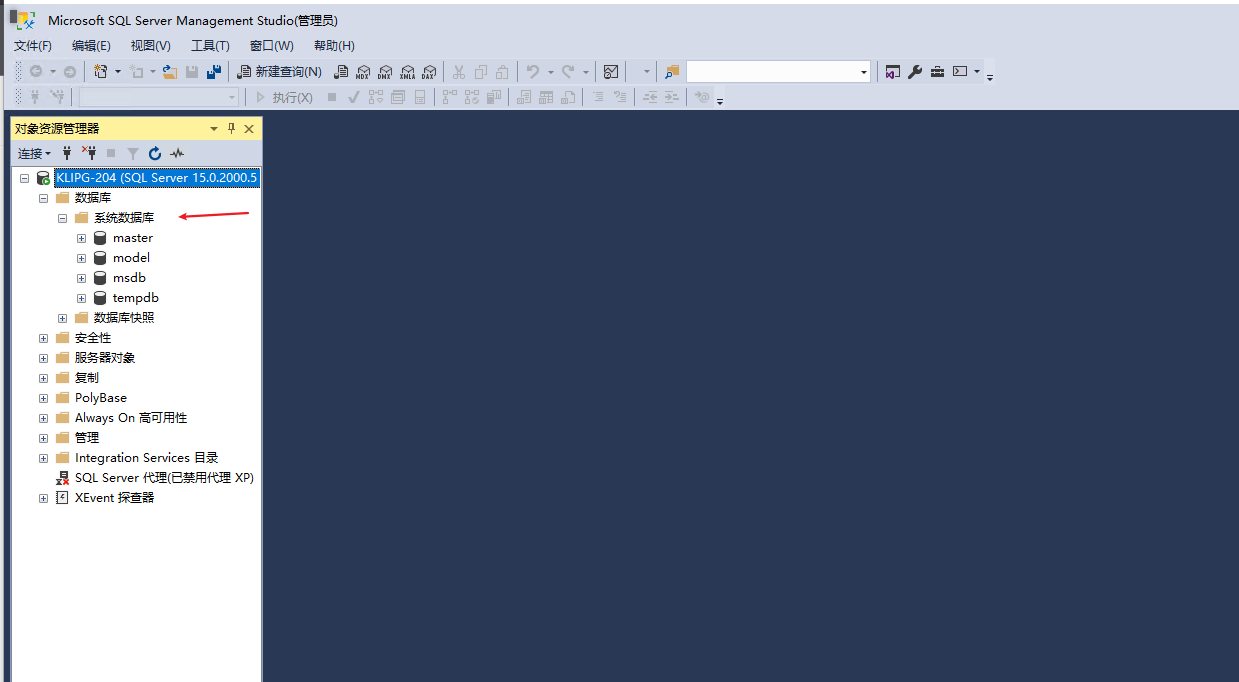The width and height of the screenshot is (1239, 682).
Task: Click the New Project icon
Action: pos(100,72)
